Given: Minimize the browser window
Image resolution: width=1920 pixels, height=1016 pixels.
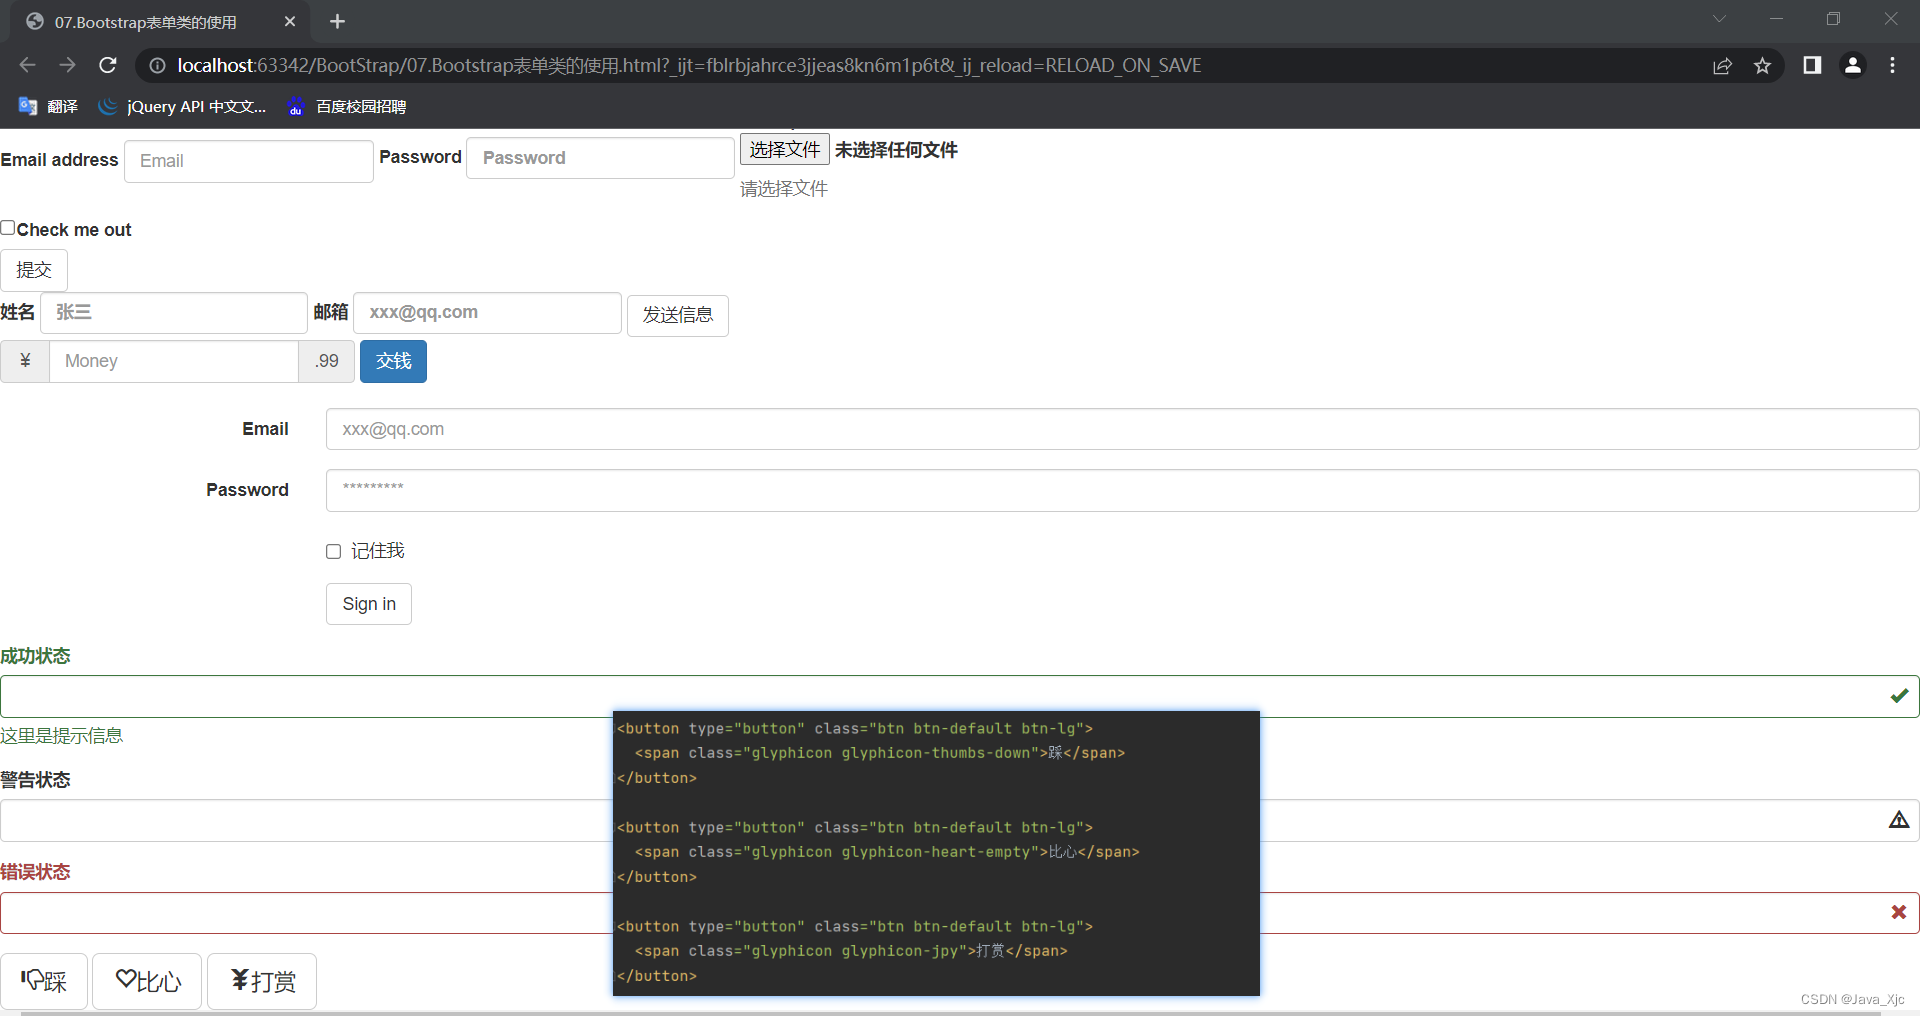Looking at the screenshot, I should coord(1776,19).
